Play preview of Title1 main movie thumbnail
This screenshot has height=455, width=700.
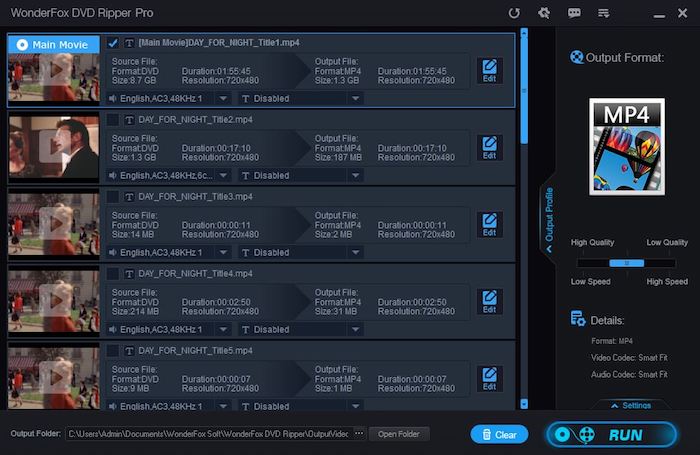[55, 70]
